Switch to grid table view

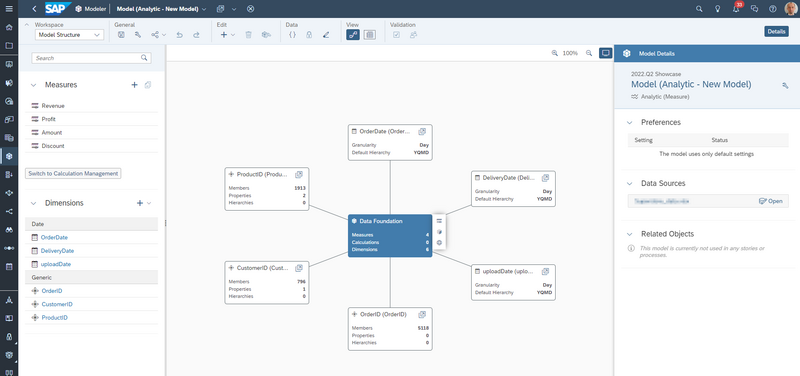[370, 35]
